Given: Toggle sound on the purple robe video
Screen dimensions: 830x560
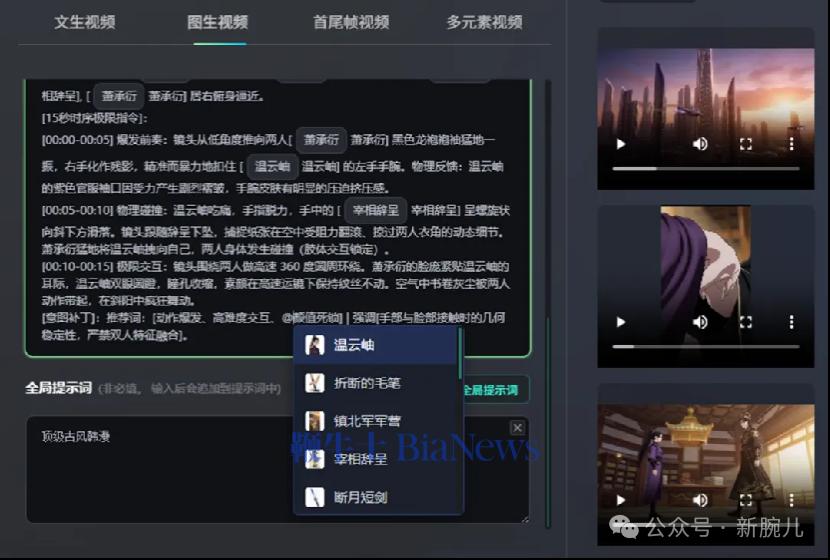Looking at the screenshot, I should tap(700, 322).
